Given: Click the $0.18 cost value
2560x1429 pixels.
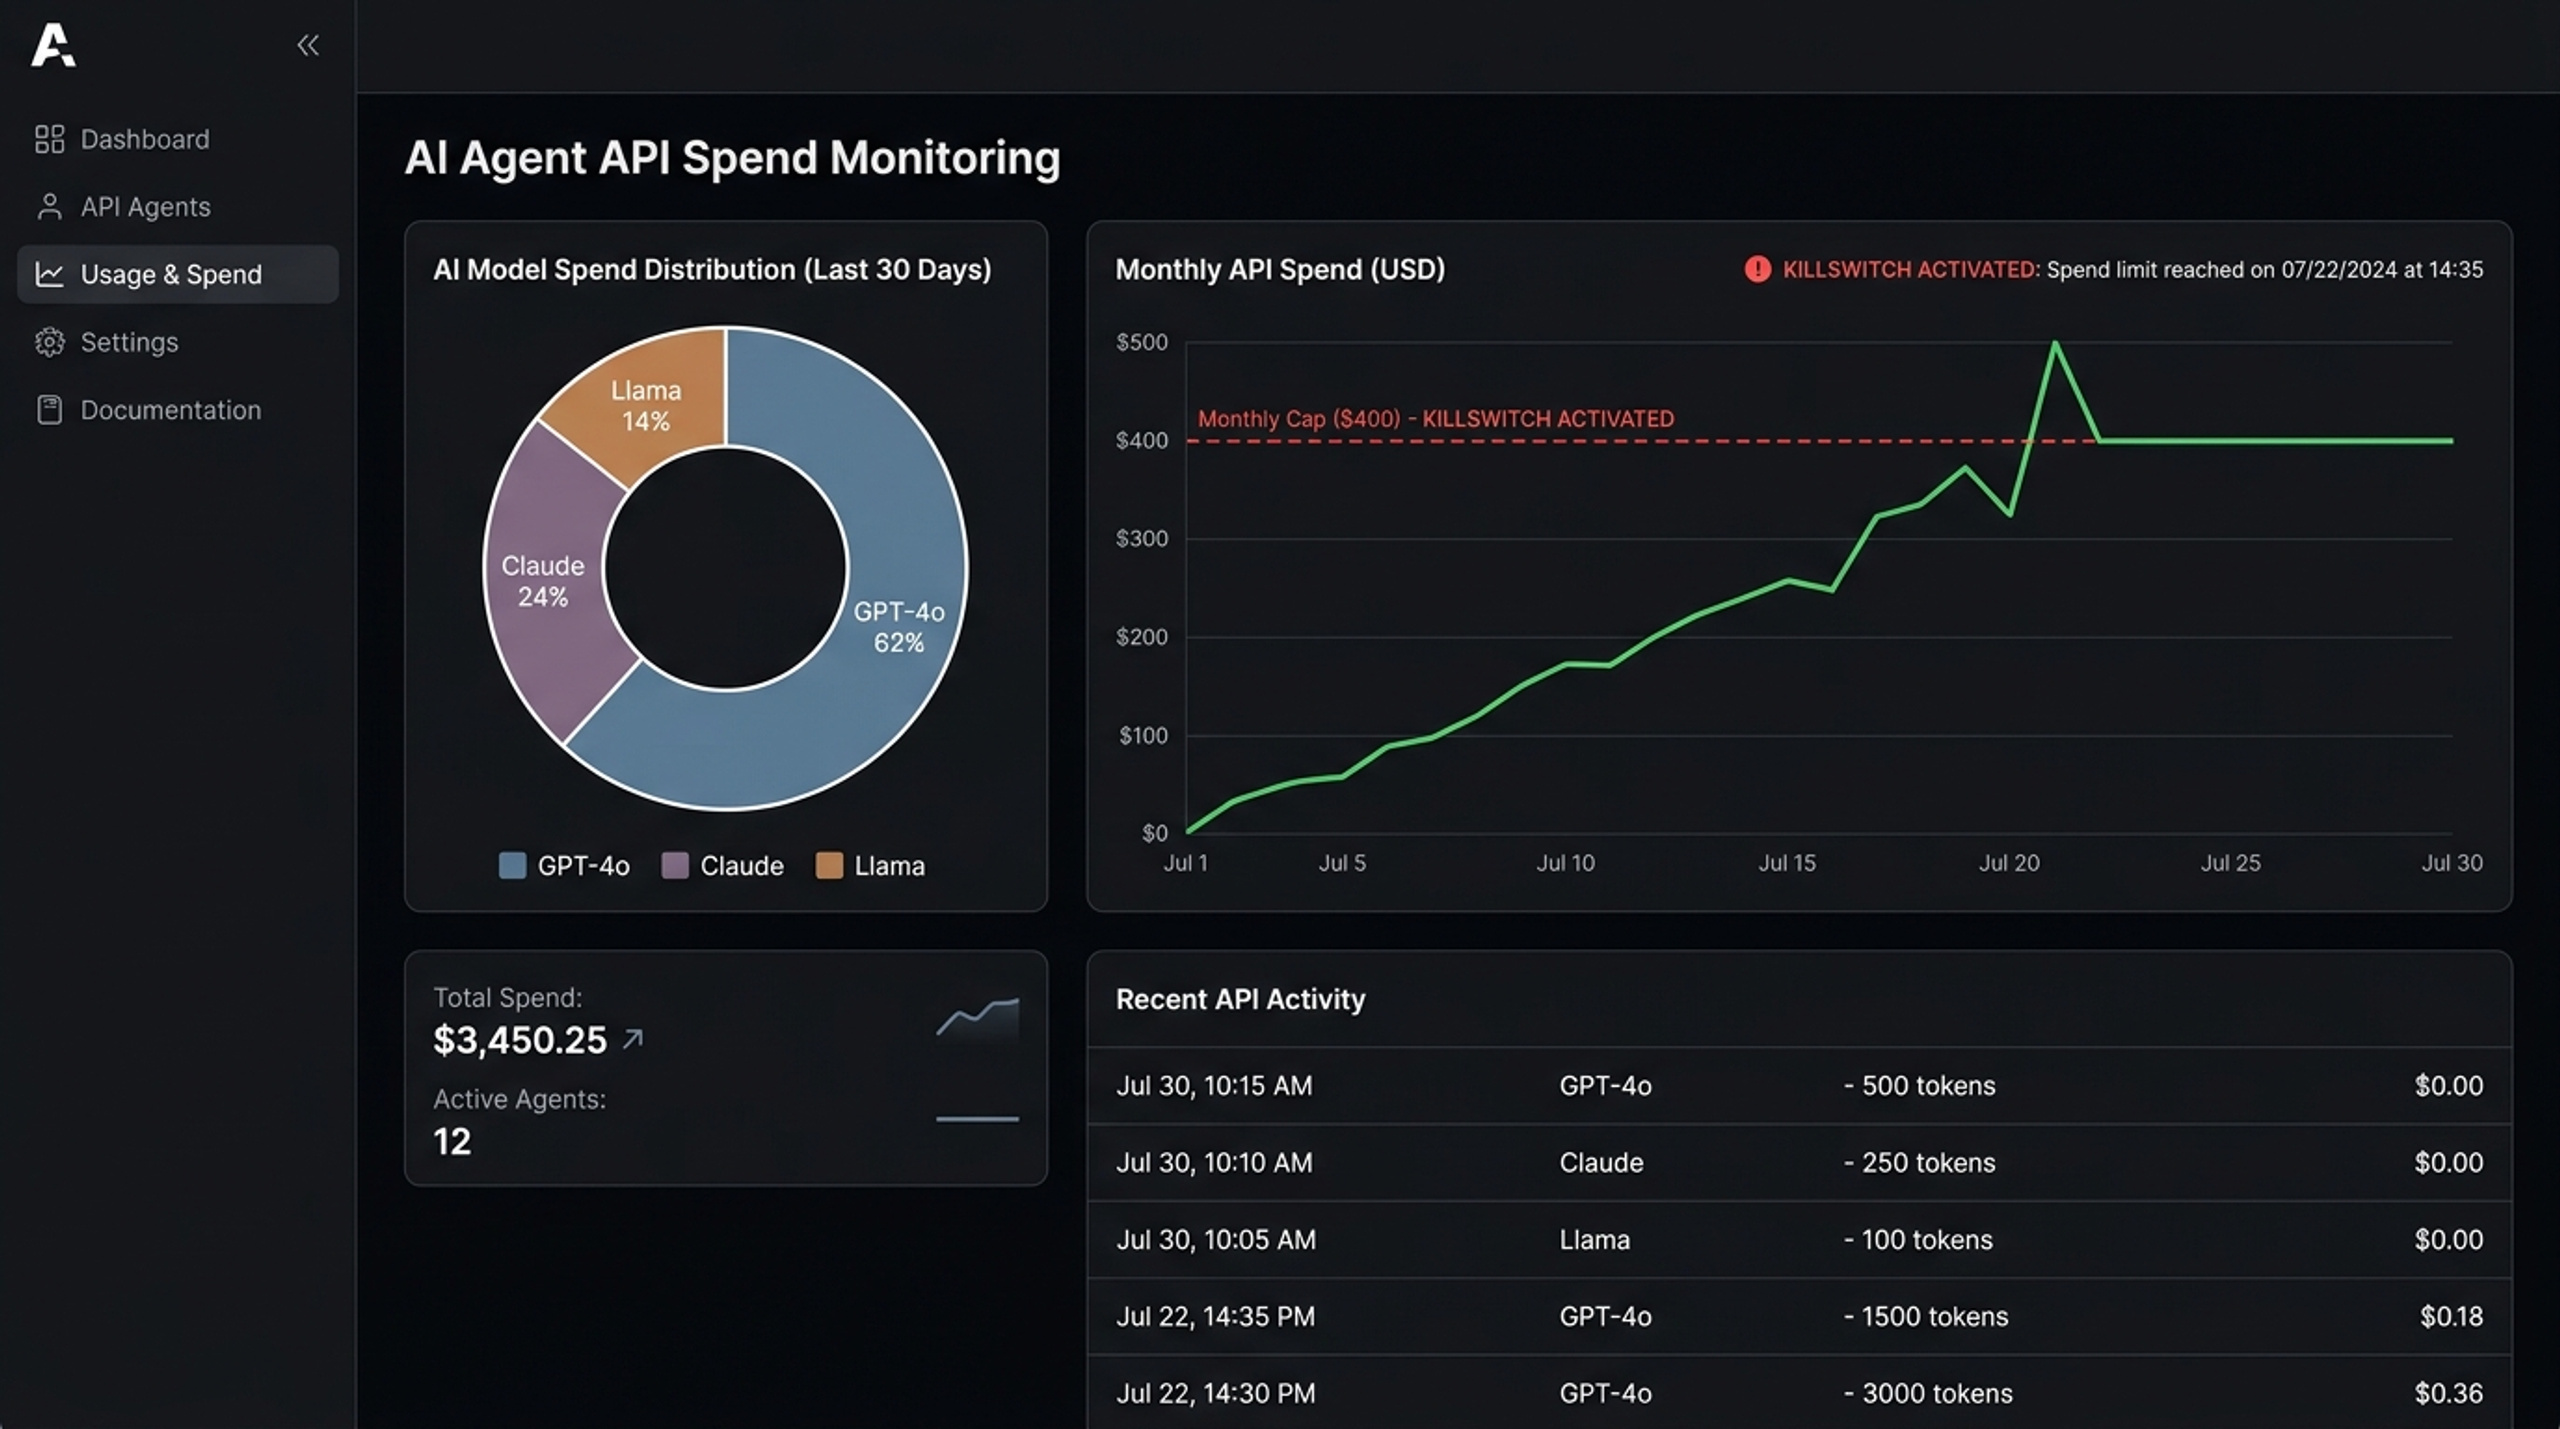Looking at the screenshot, I should 2451,1317.
